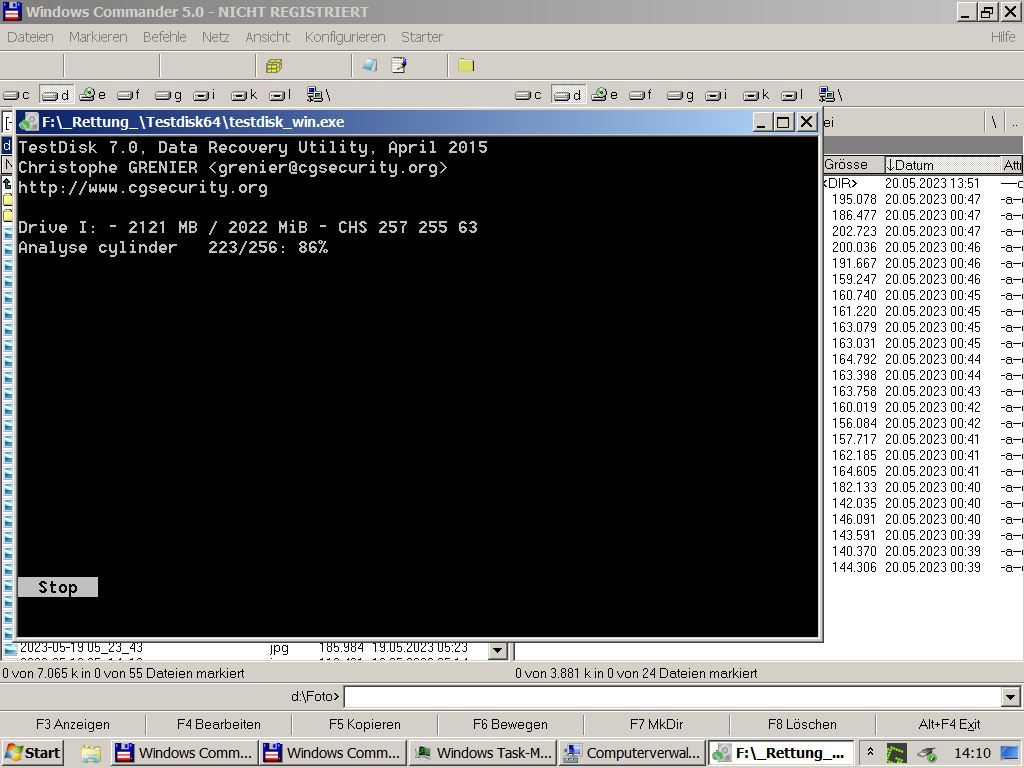The height and width of the screenshot is (768, 1024).
Task: Click the blue notebook toolbar icon
Action: click(x=370, y=65)
